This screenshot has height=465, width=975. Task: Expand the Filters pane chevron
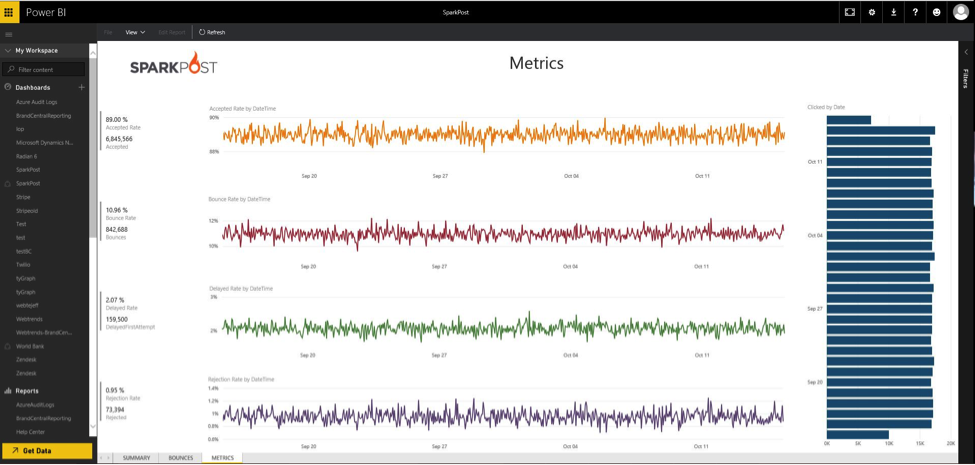pyautogui.click(x=966, y=52)
